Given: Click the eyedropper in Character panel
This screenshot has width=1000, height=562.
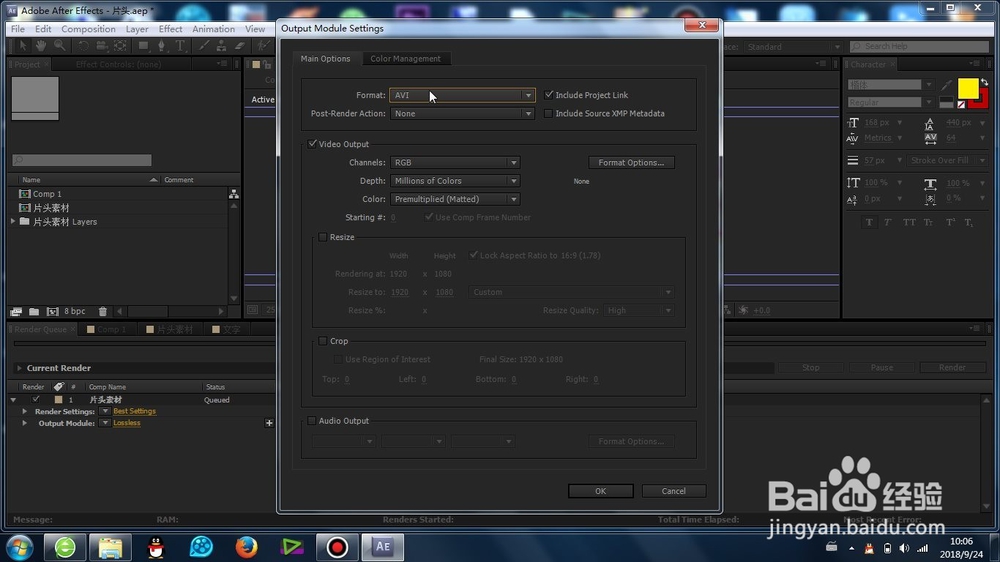Looking at the screenshot, I should [946, 85].
